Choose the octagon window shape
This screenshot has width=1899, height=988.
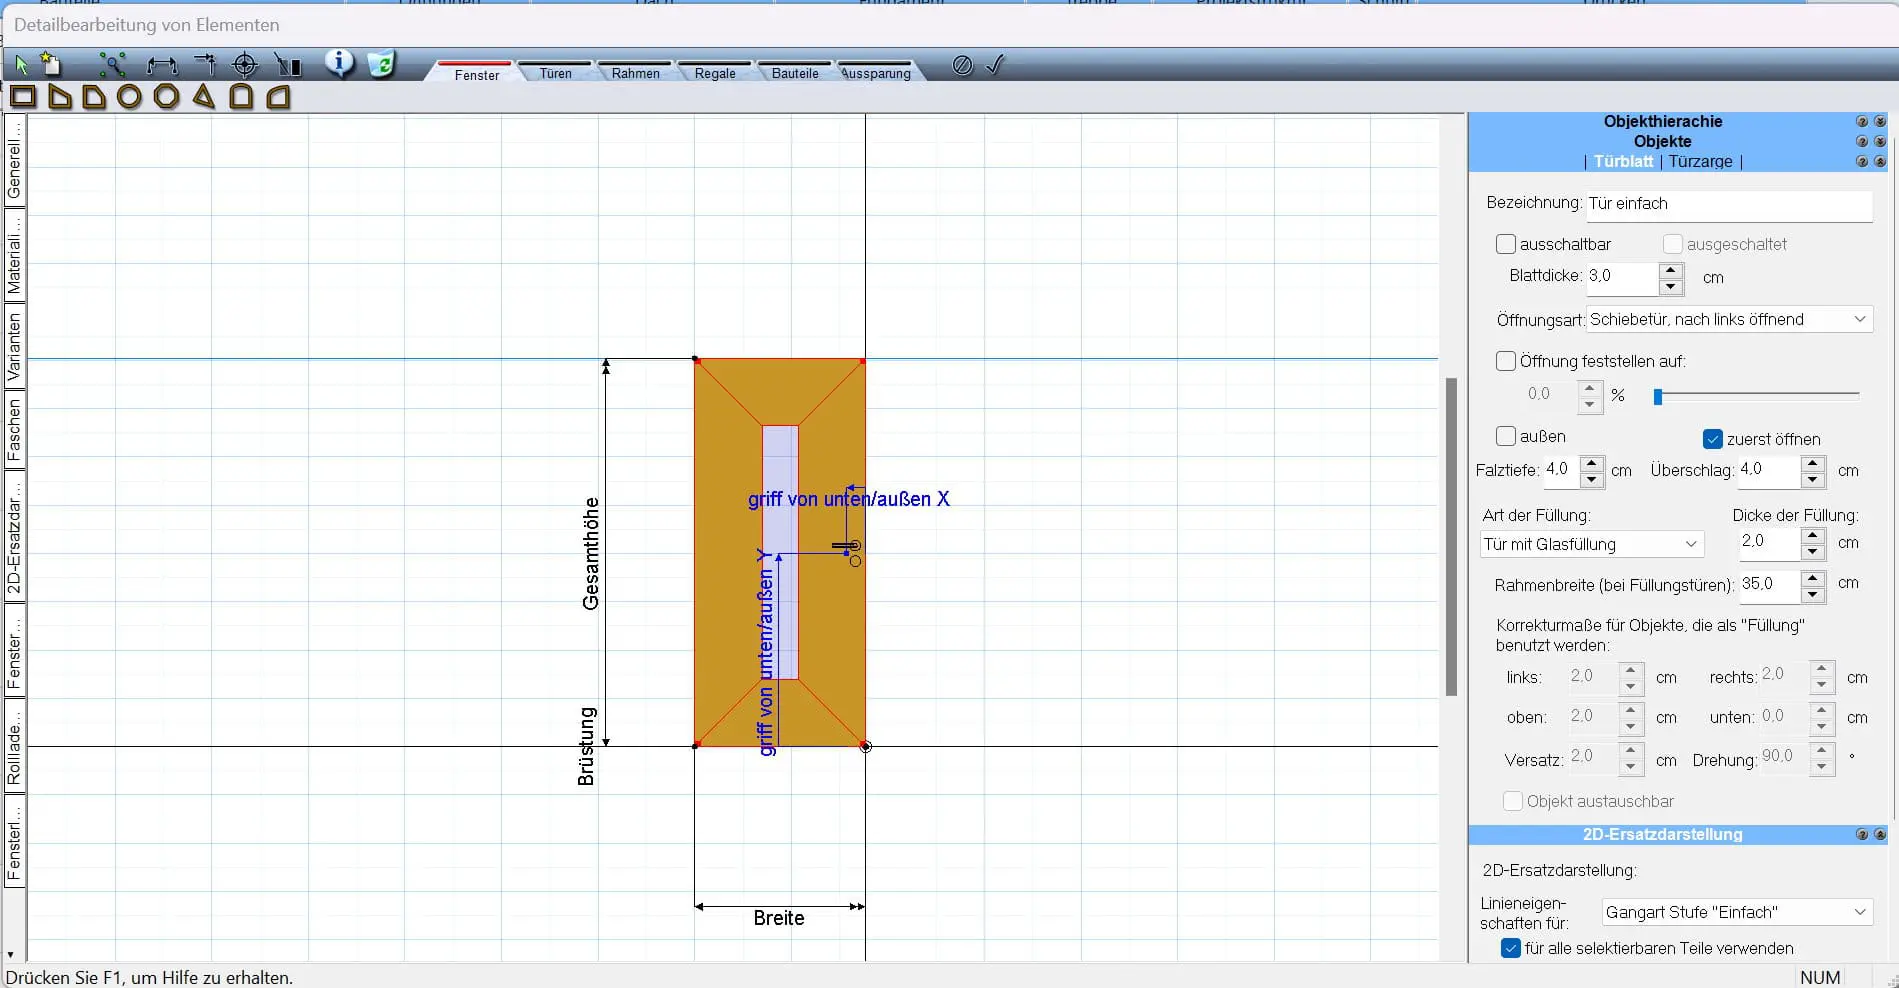(x=167, y=96)
